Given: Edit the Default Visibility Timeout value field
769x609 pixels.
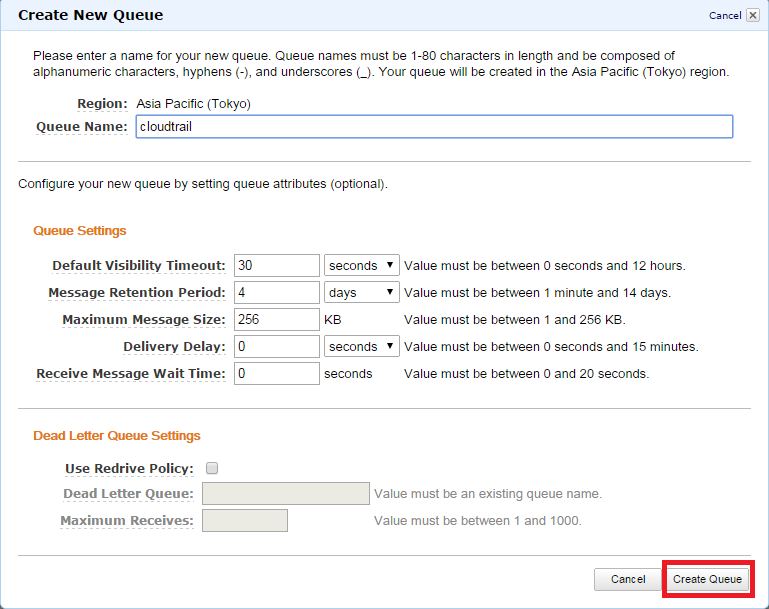Looking at the screenshot, I should [x=277, y=265].
